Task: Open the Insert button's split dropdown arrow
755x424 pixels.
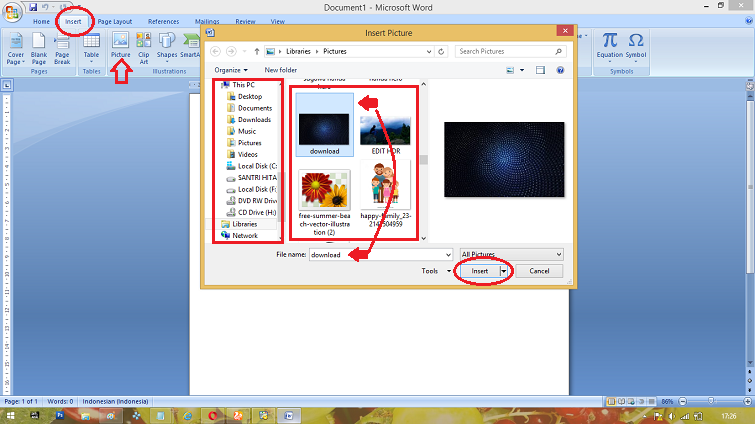Action: pos(503,271)
